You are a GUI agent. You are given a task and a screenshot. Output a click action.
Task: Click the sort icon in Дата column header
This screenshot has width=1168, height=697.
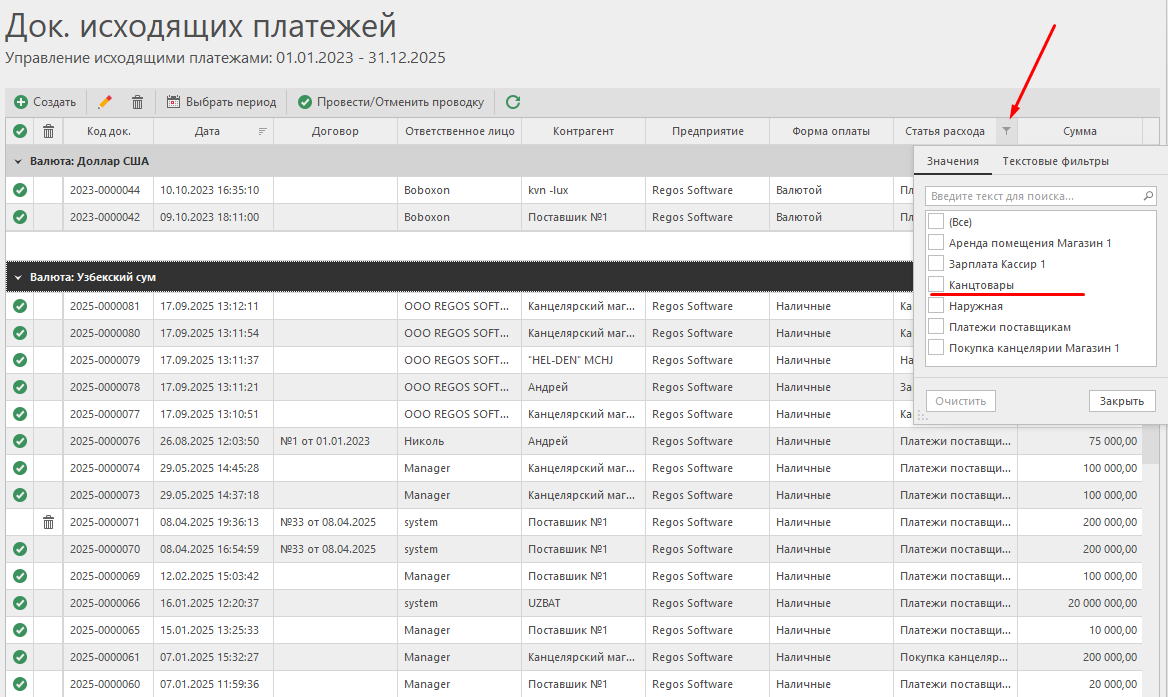click(x=262, y=131)
